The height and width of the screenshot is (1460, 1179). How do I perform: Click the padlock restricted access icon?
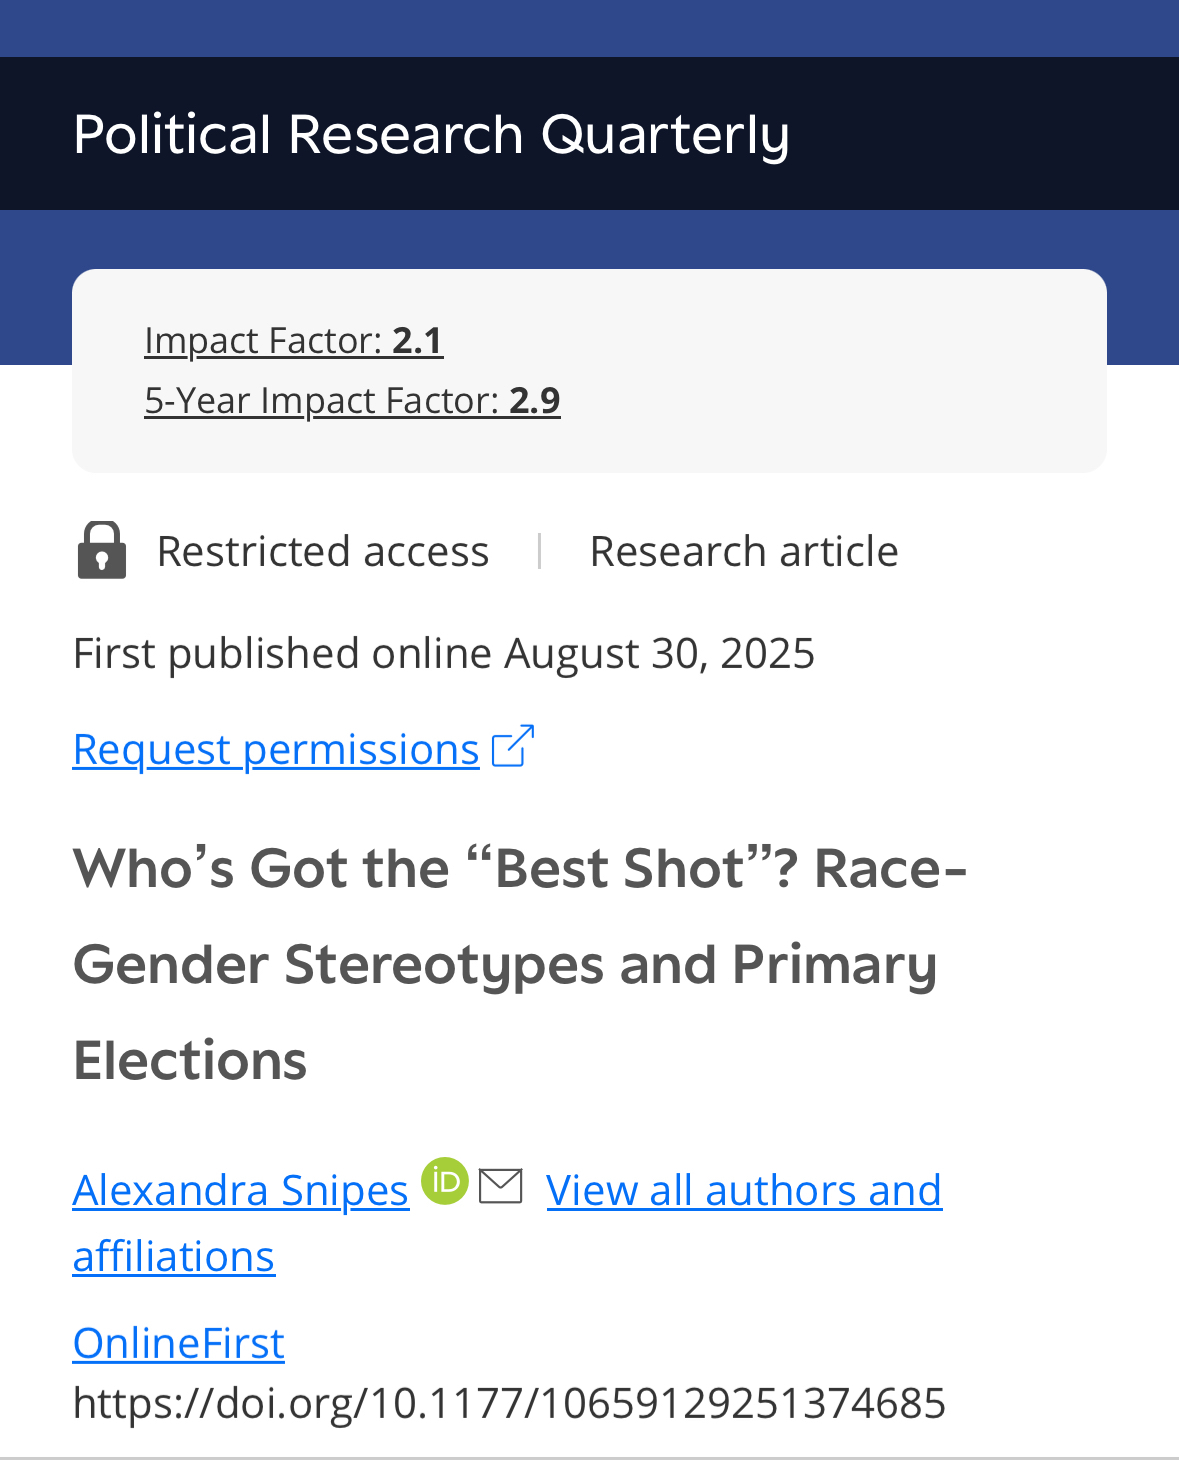(102, 550)
